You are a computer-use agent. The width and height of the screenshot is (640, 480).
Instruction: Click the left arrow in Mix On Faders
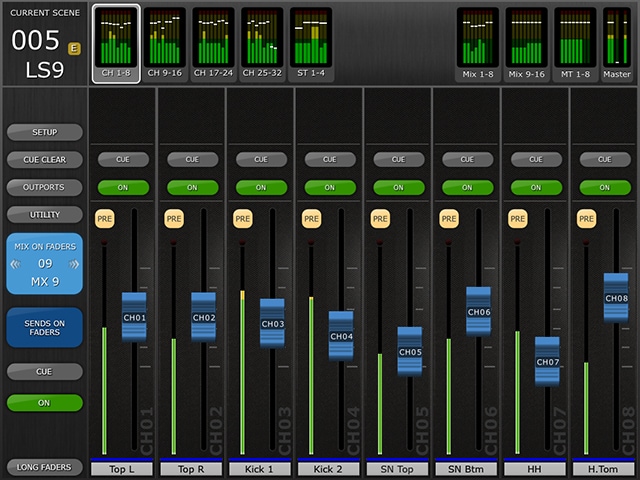tap(17, 264)
